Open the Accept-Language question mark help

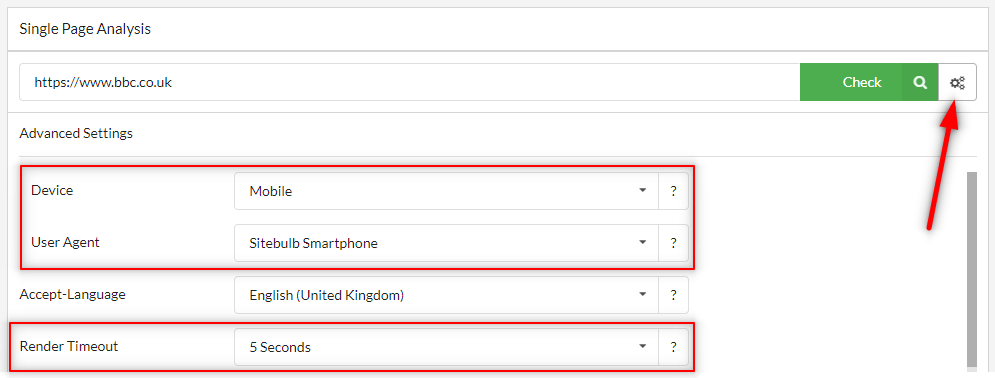(x=673, y=295)
